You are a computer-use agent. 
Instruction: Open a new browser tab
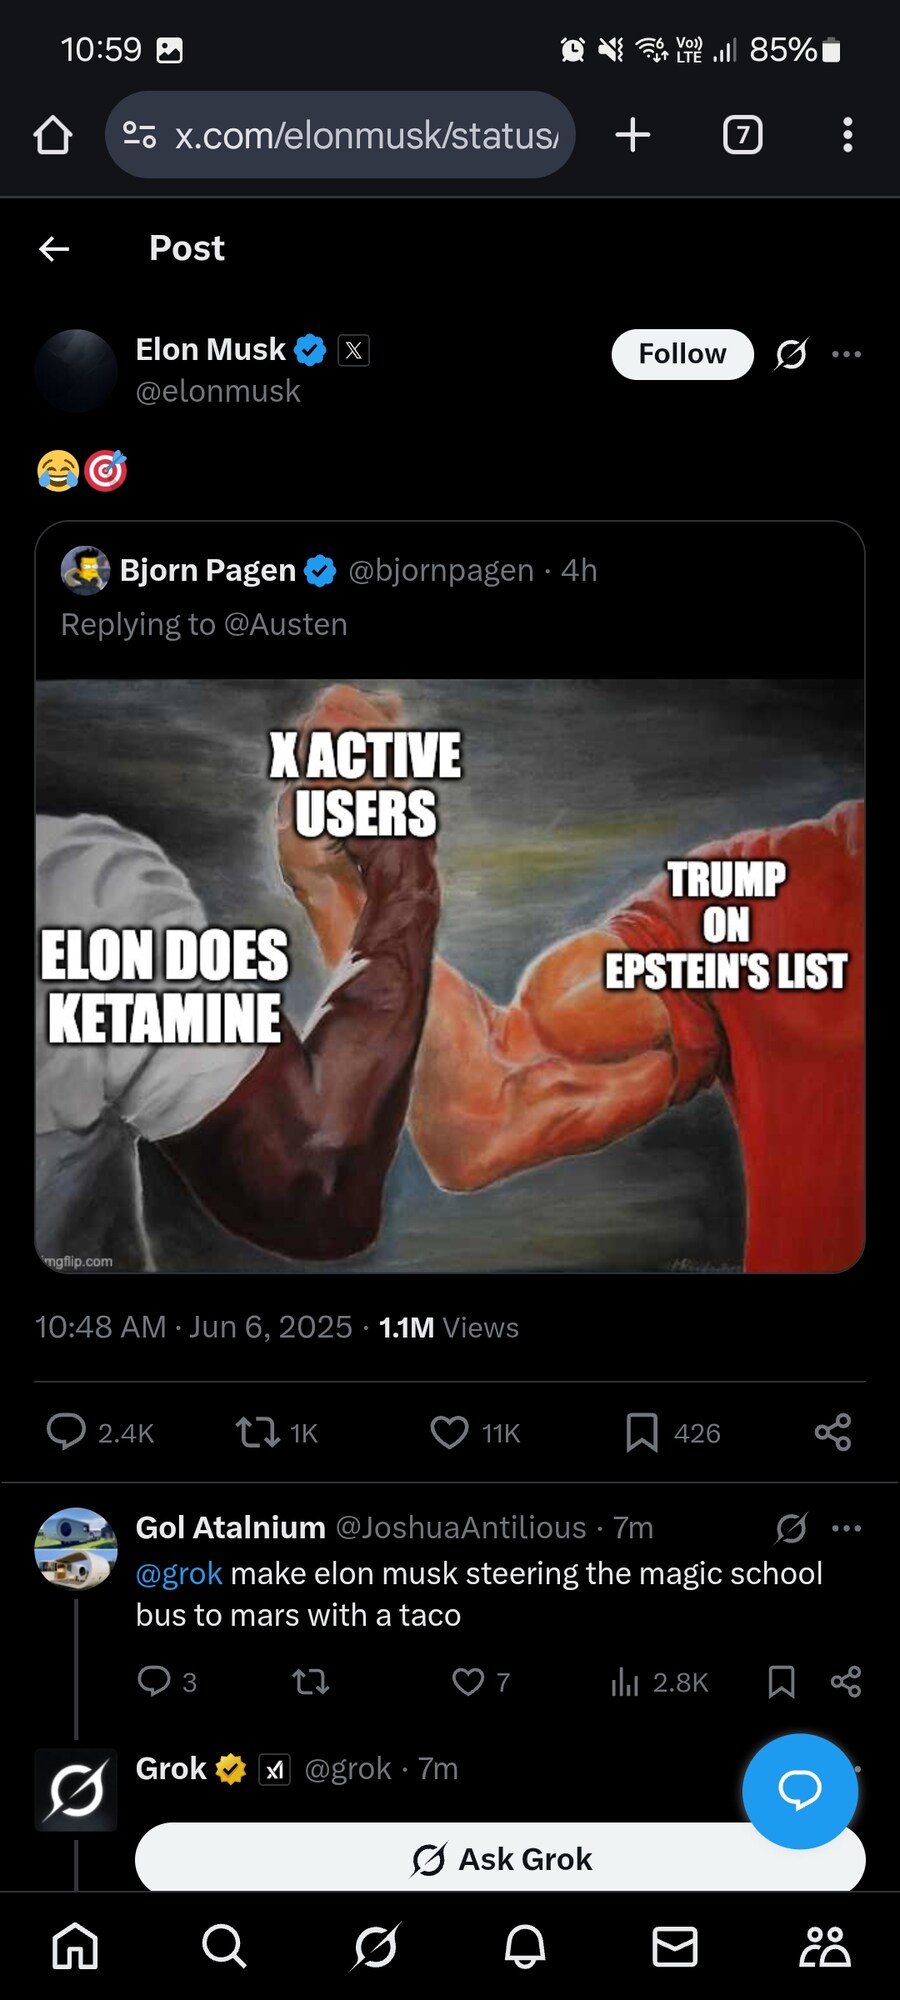click(x=633, y=135)
